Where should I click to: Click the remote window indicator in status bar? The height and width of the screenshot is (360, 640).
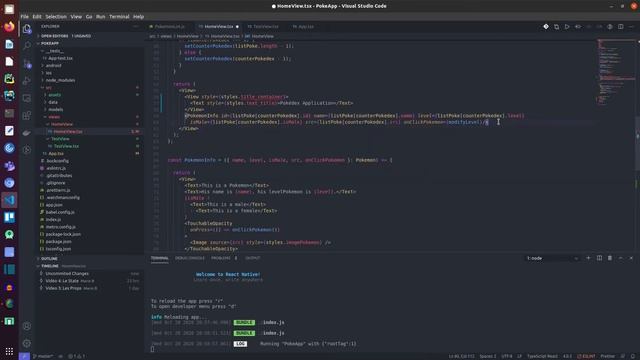(x=24, y=356)
